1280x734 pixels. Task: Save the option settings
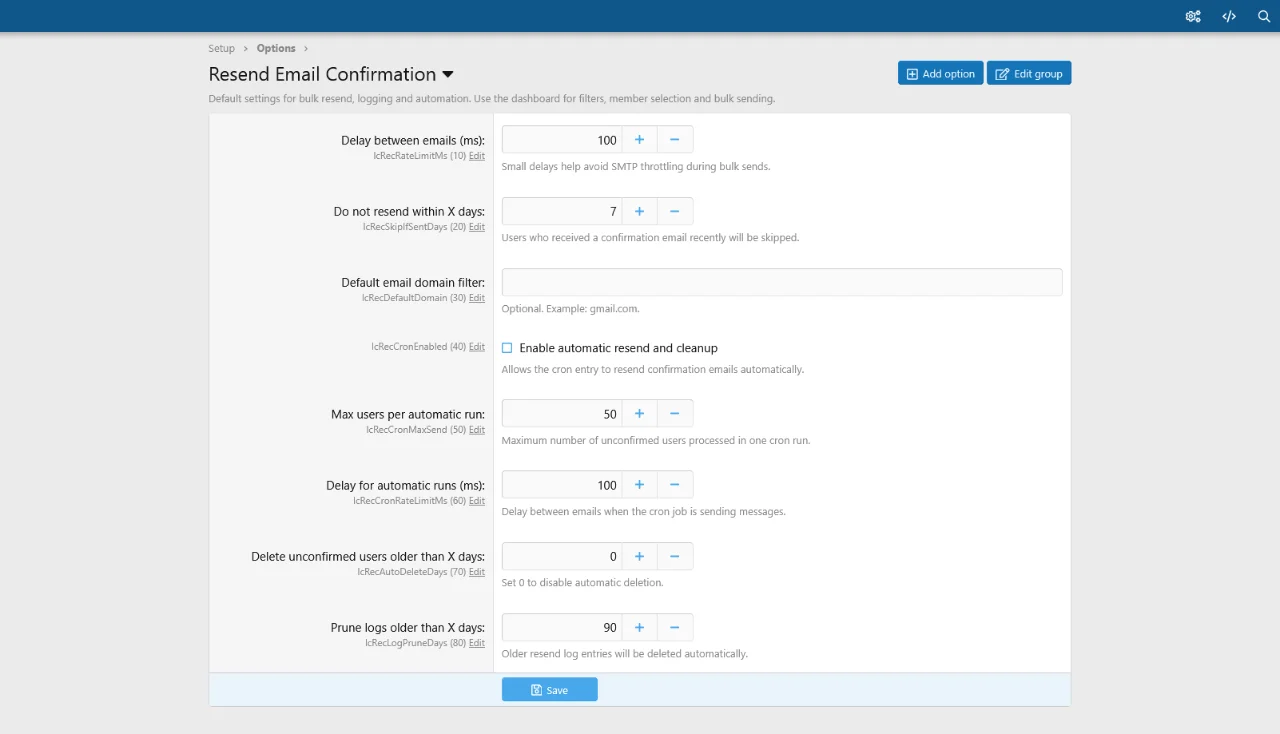(x=549, y=690)
